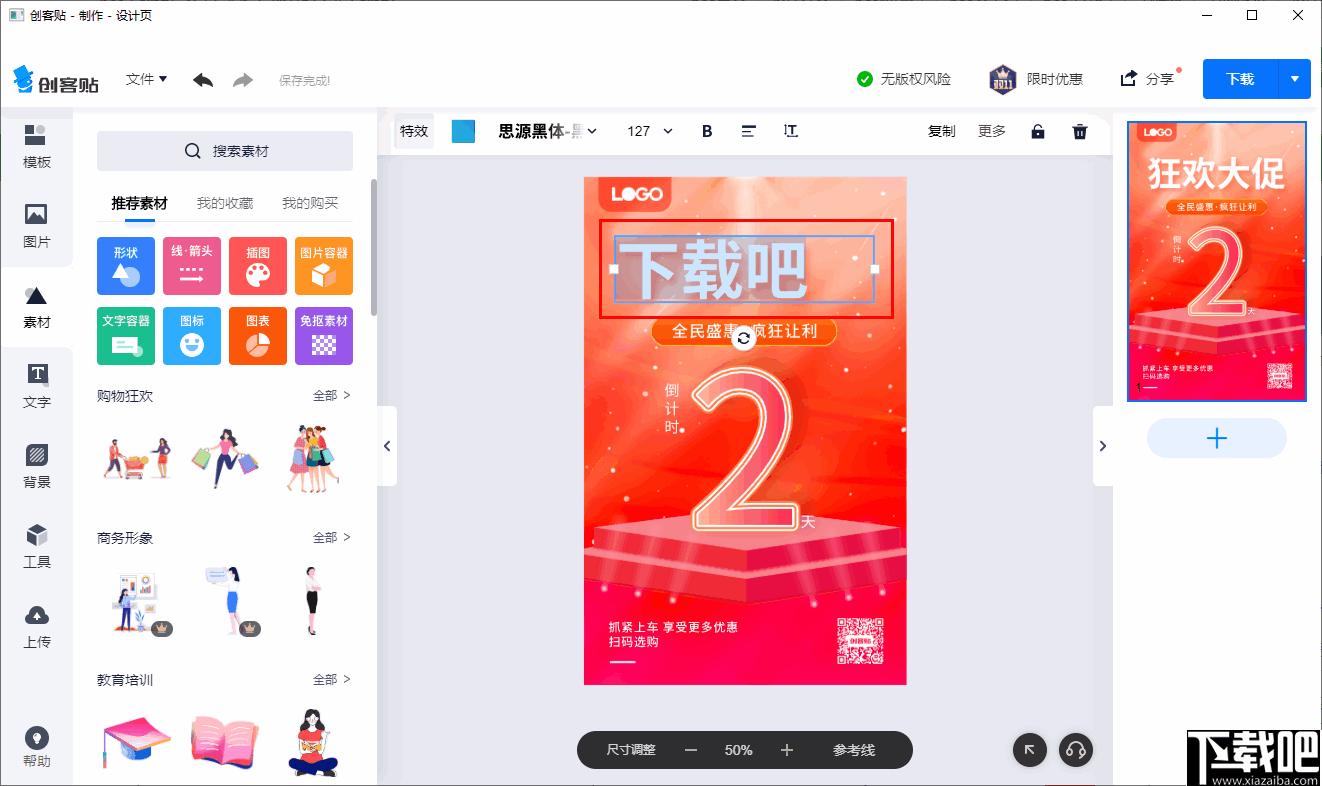Open the blue text color swatch

click(x=463, y=131)
